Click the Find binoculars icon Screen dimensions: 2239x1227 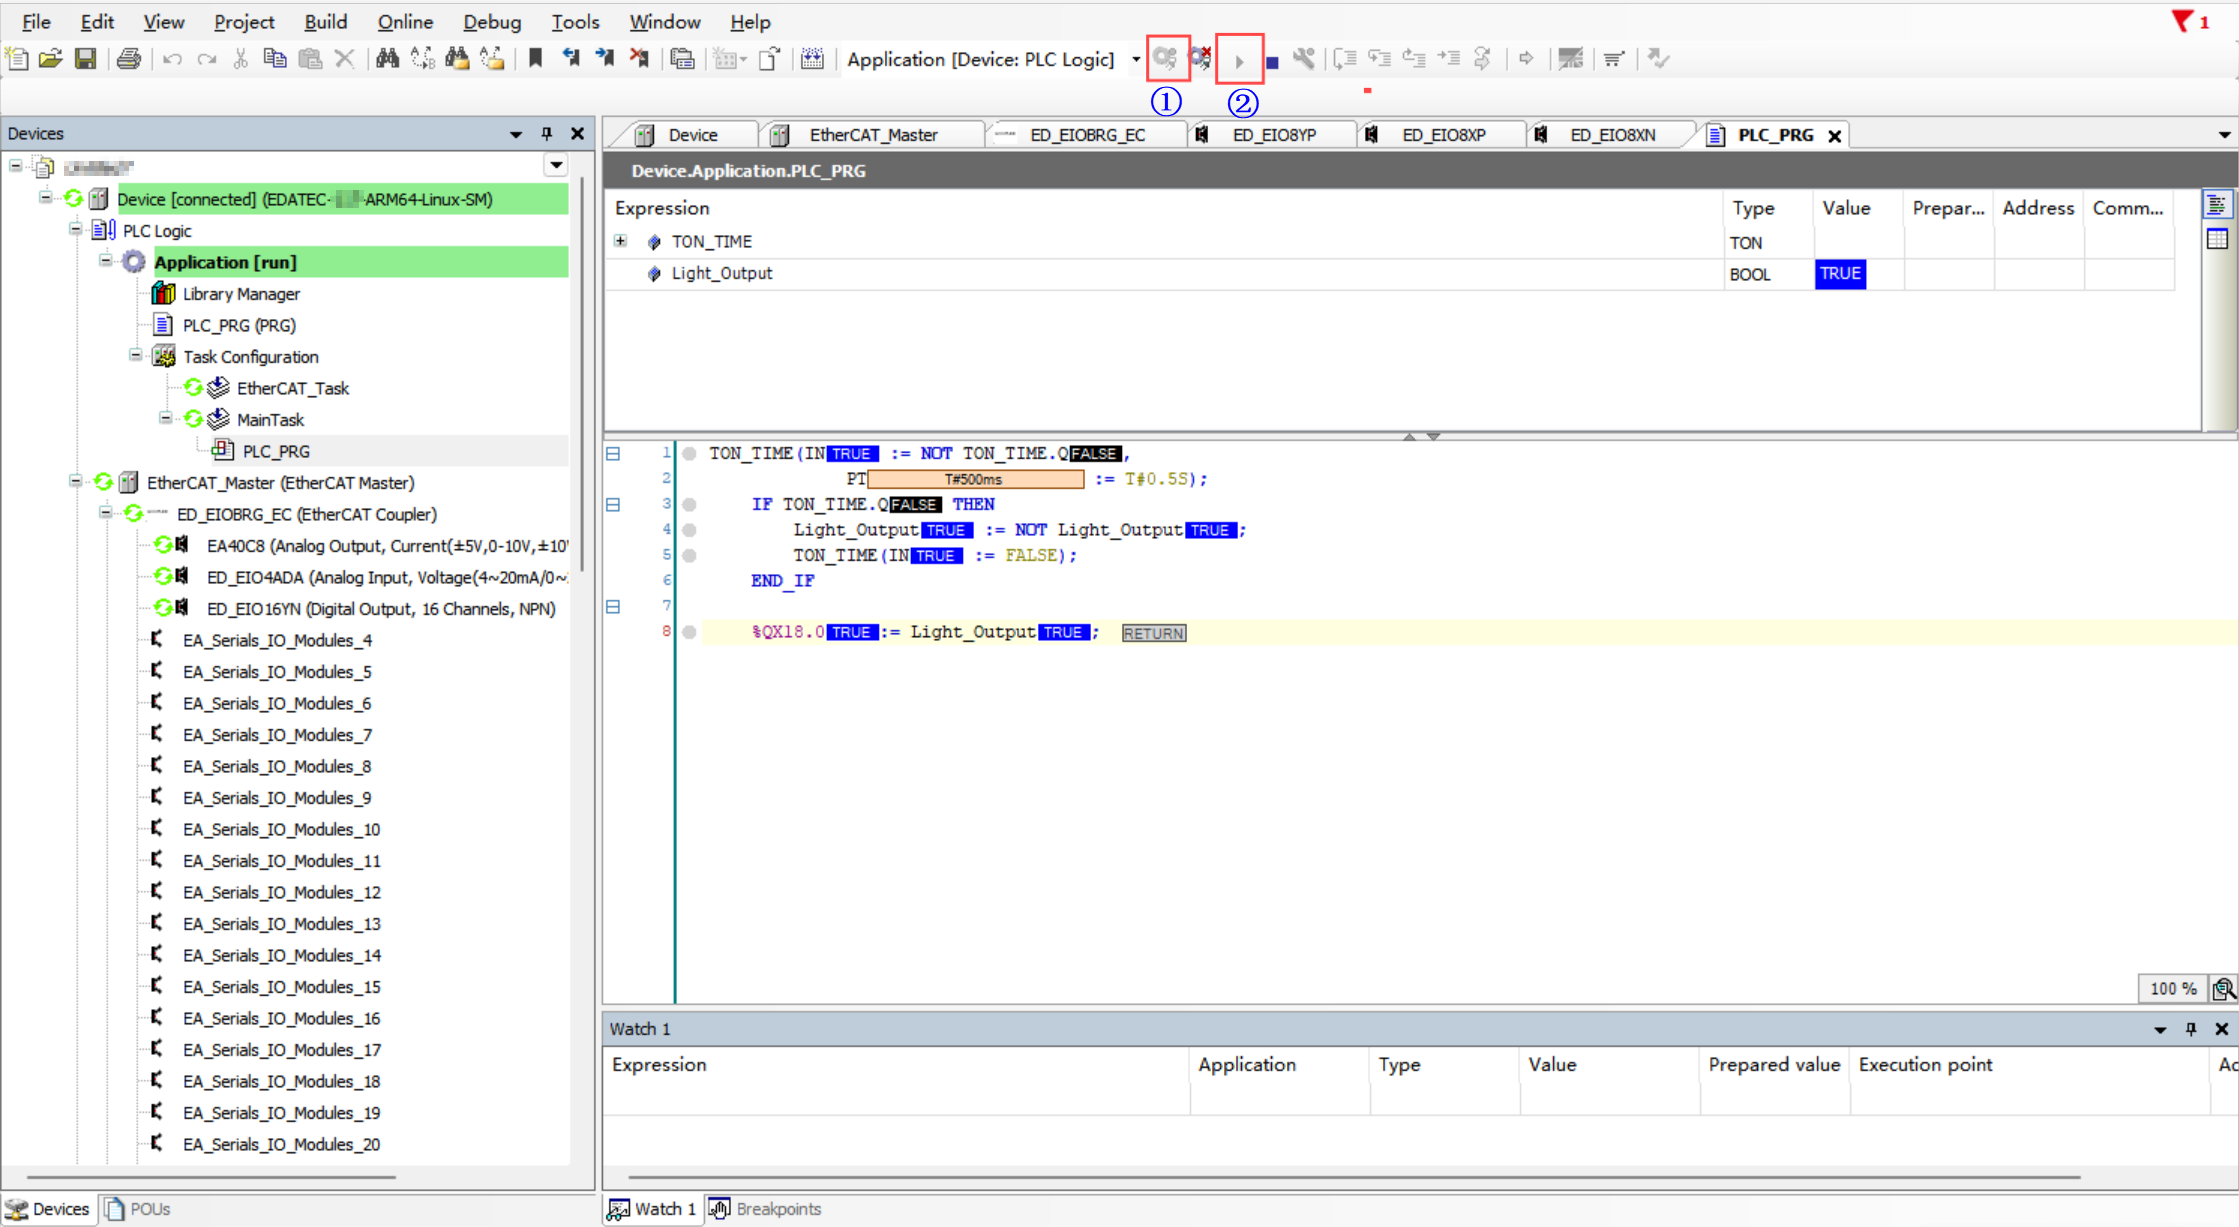pos(387,59)
